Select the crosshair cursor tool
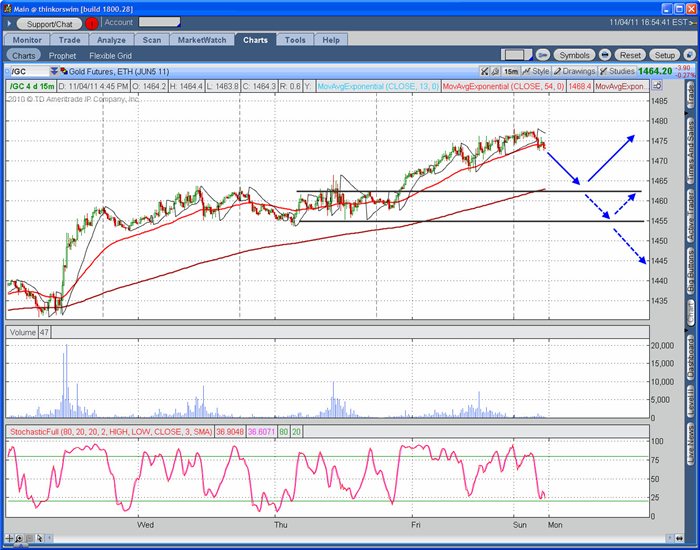This screenshot has height=550, width=700. 9,538
